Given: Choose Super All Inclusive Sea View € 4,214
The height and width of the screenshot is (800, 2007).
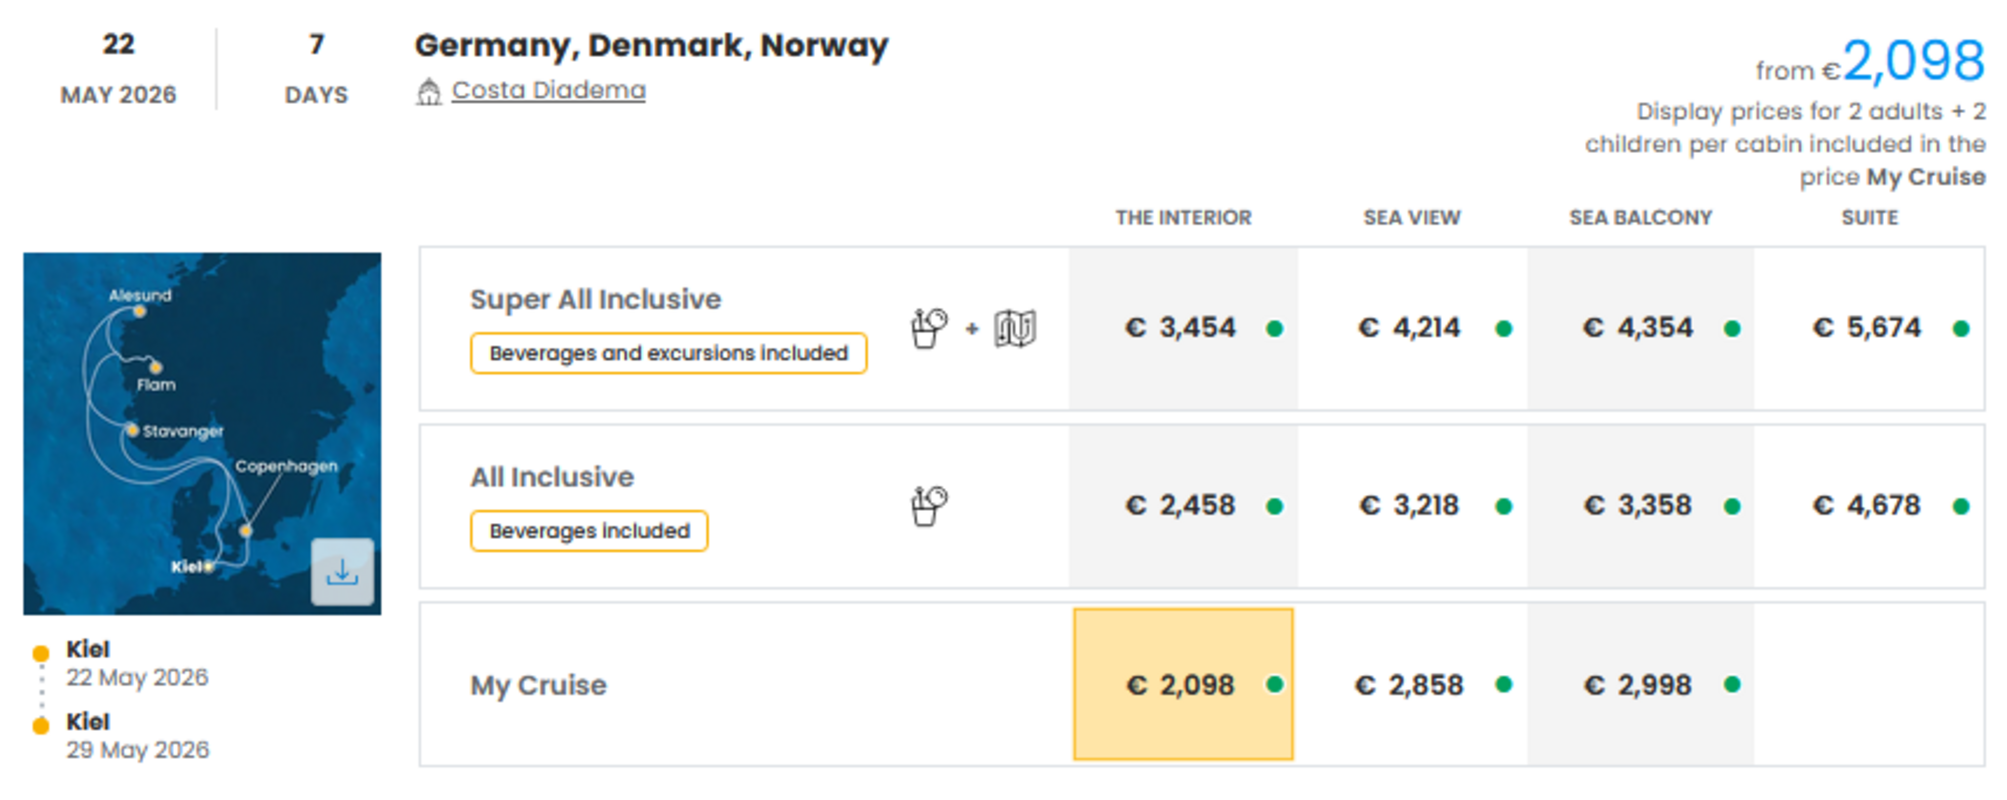Looking at the screenshot, I should [1410, 328].
